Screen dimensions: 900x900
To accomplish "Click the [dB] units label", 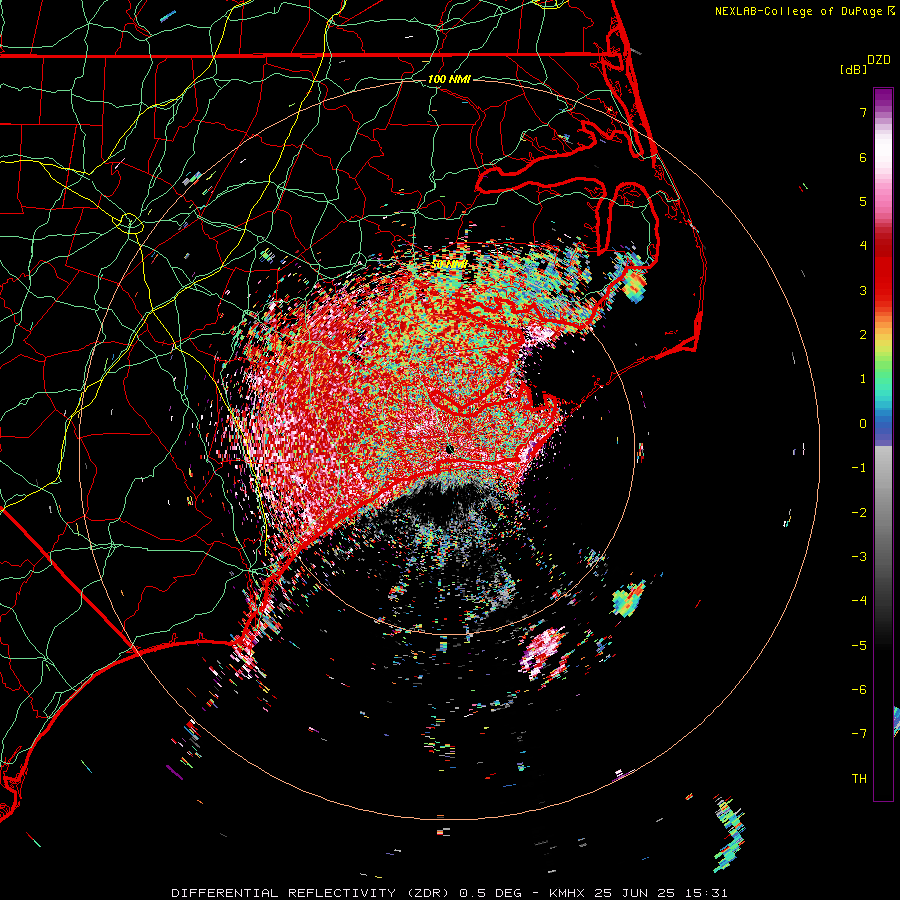I will coord(854,69).
